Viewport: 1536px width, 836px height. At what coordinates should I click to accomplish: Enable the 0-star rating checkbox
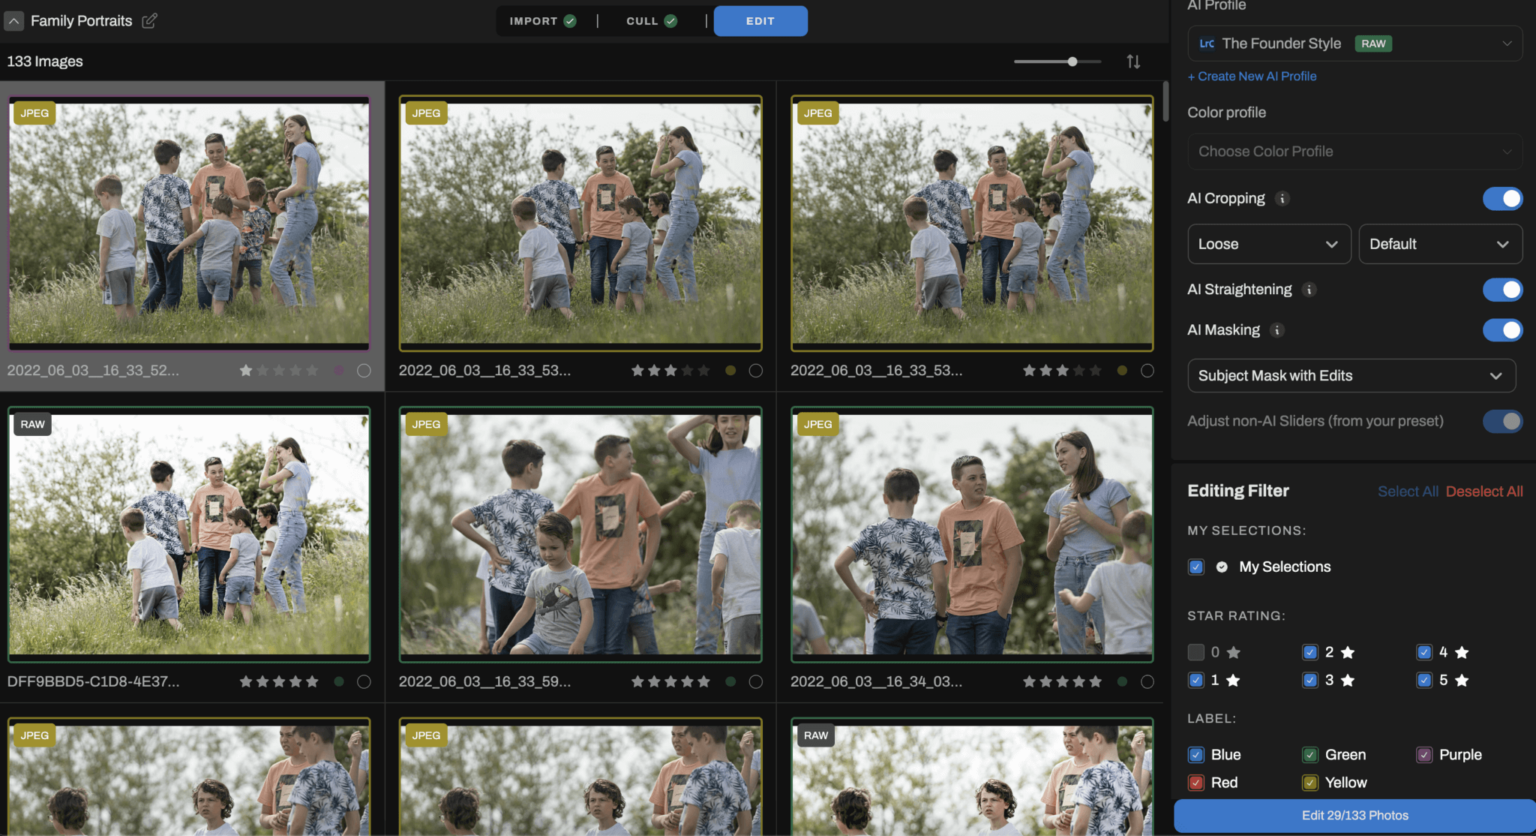pyautogui.click(x=1196, y=652)
